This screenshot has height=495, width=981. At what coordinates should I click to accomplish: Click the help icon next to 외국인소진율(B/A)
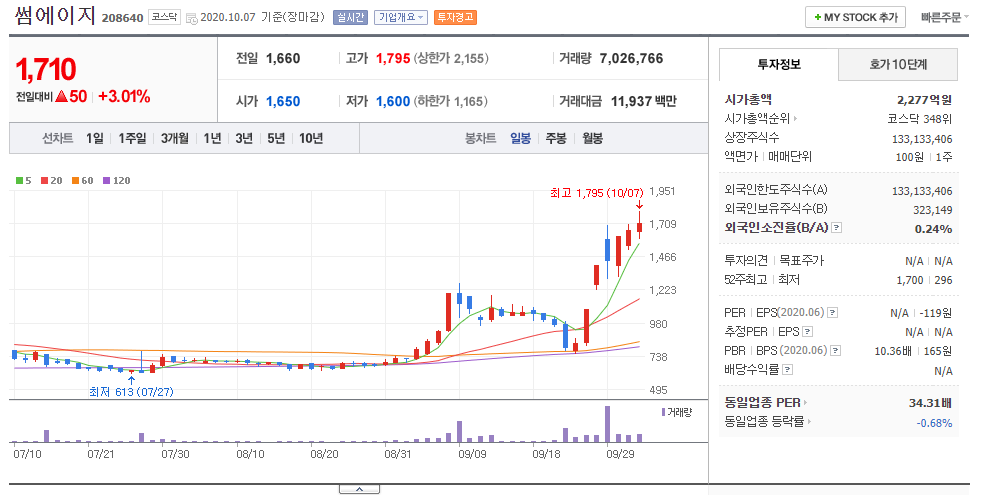837,228
